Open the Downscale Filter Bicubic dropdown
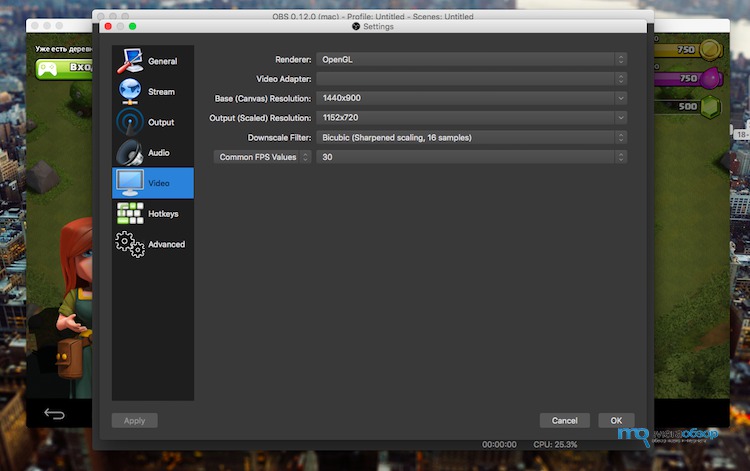The image size is (750, 471). 471,137
